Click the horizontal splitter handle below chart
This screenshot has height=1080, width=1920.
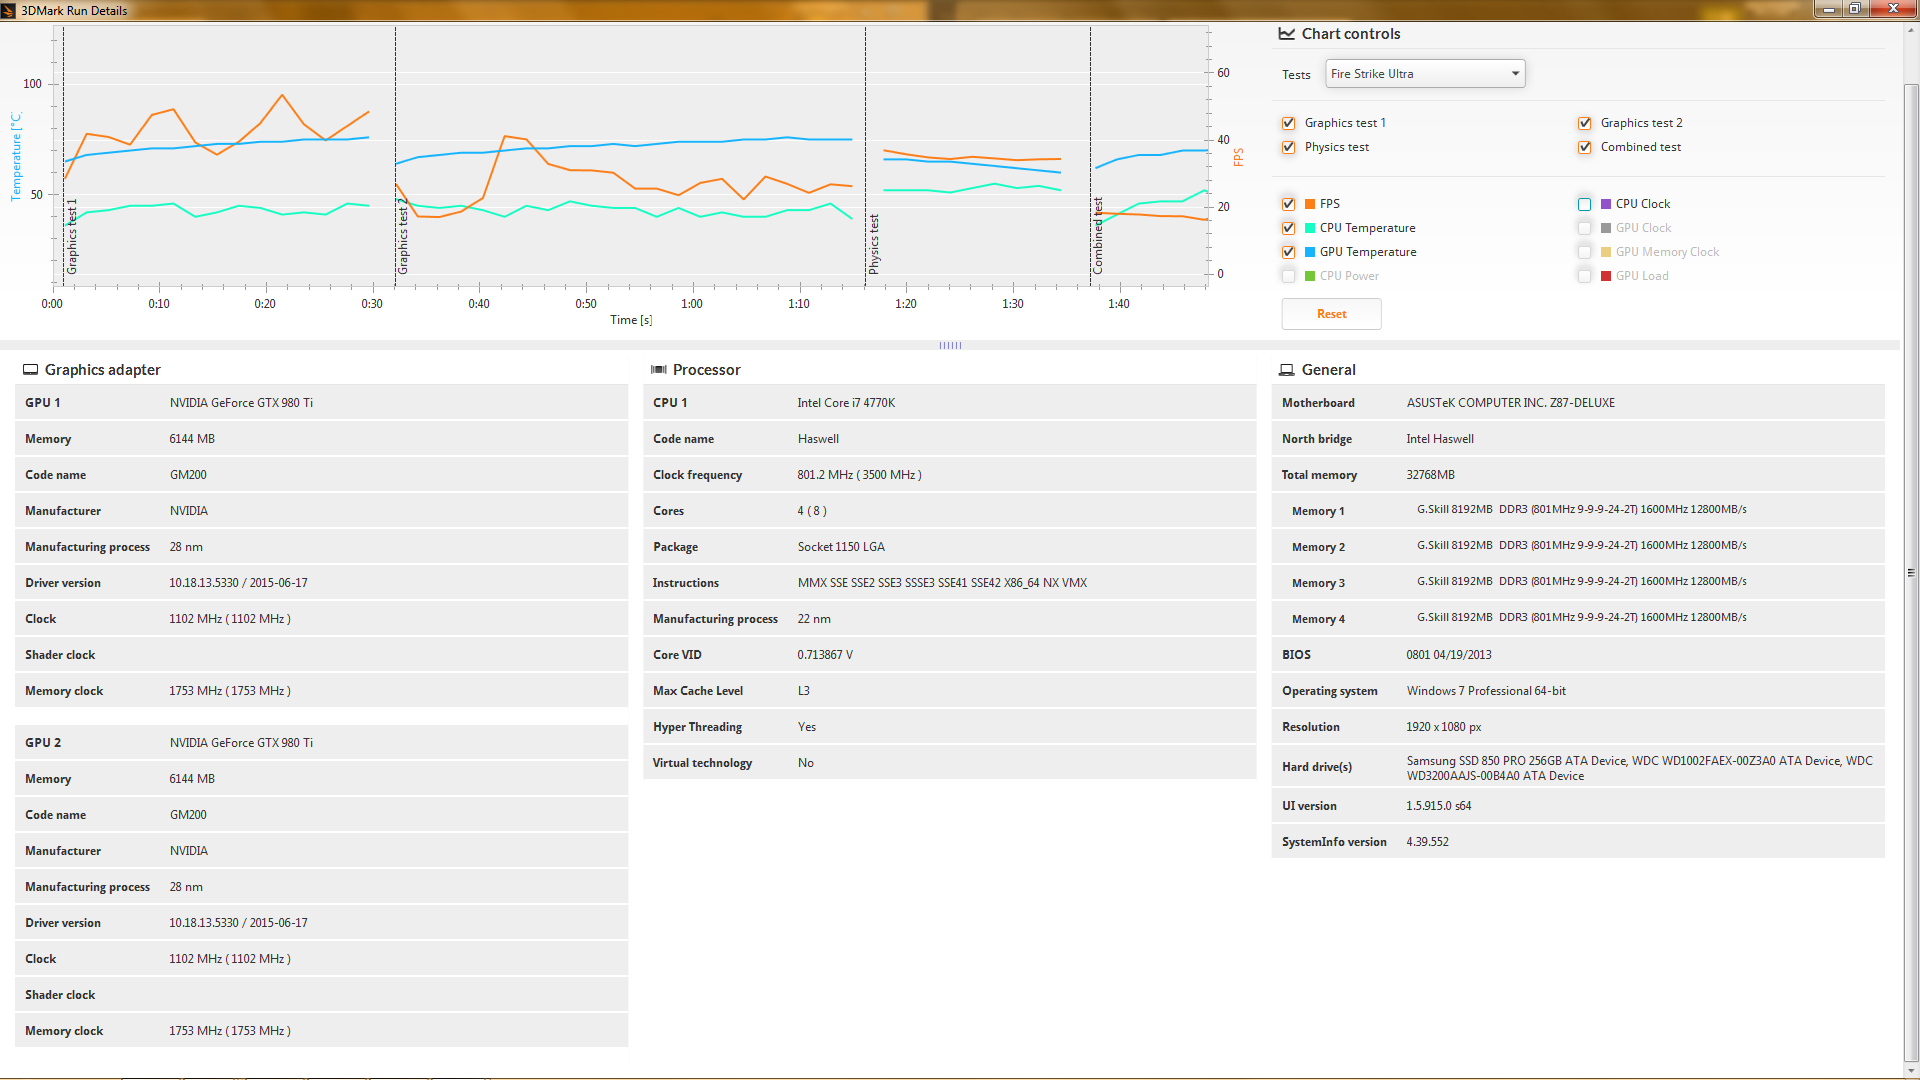(x=950, y=345)
